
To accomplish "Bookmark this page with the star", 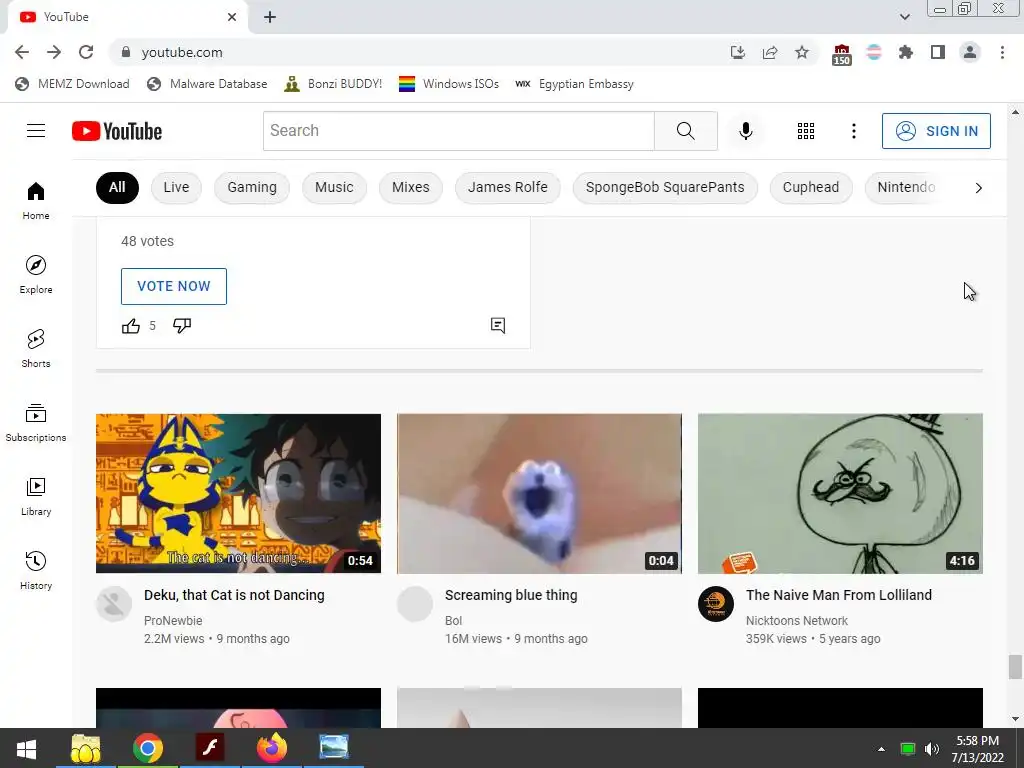I will click(x=801, y=52).
